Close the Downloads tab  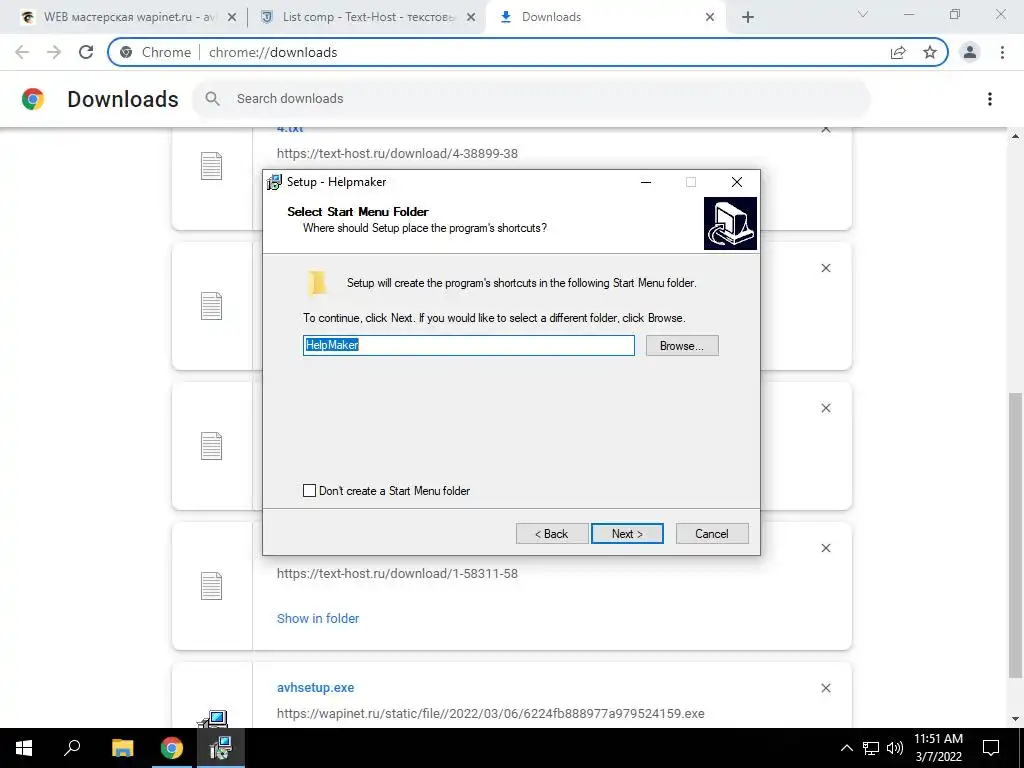[710, 18]
